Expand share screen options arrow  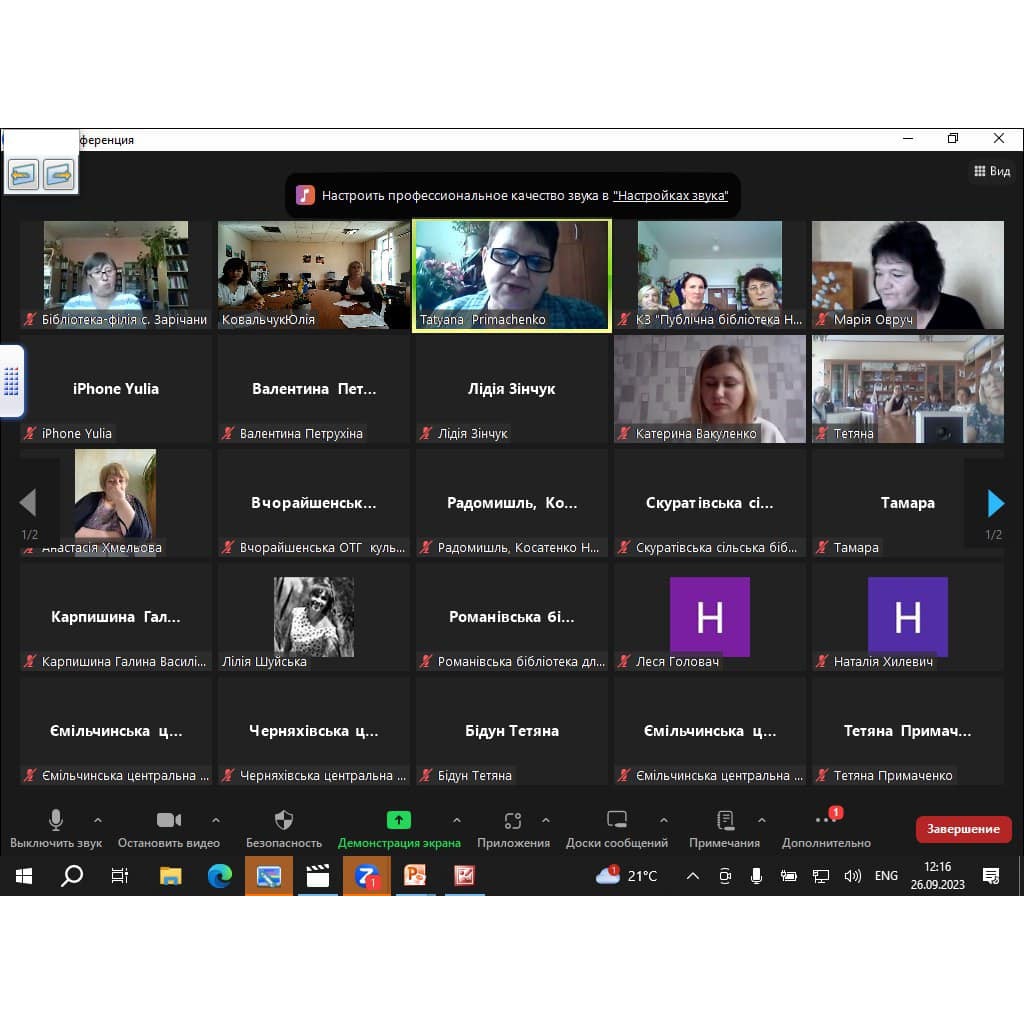coord(457,820)
